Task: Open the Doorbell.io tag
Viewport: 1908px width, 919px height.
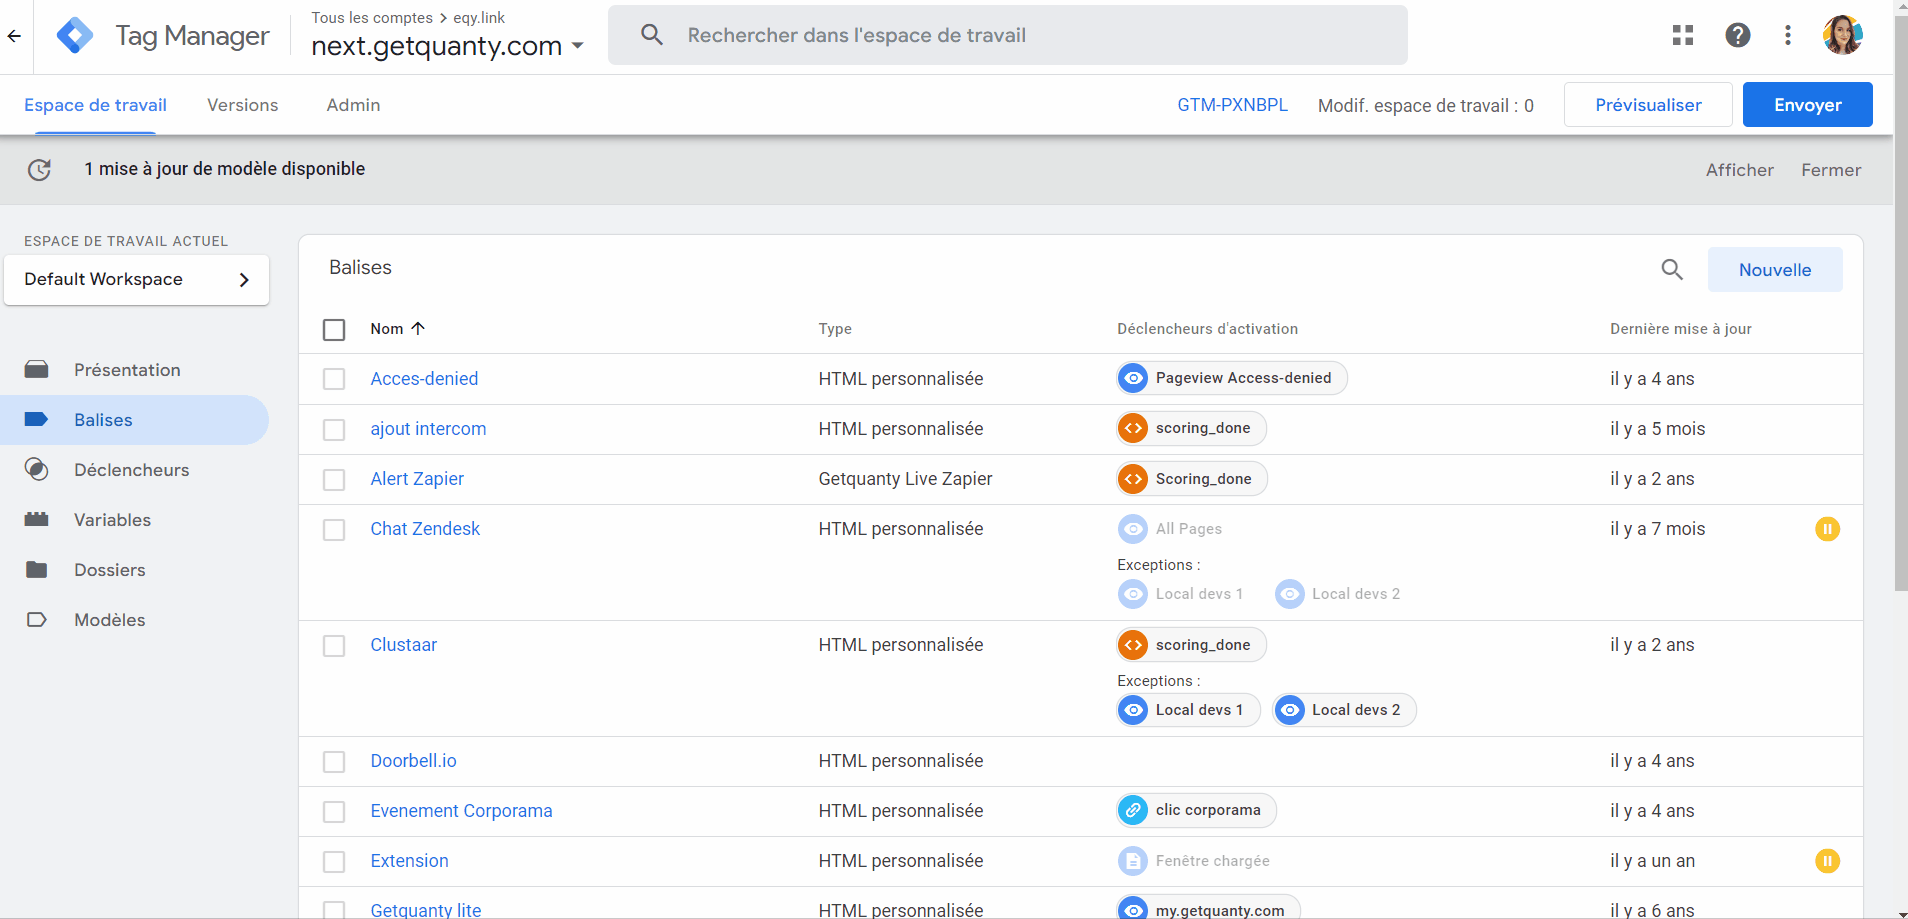Action: pyautogui.click(x=413, y=761)
